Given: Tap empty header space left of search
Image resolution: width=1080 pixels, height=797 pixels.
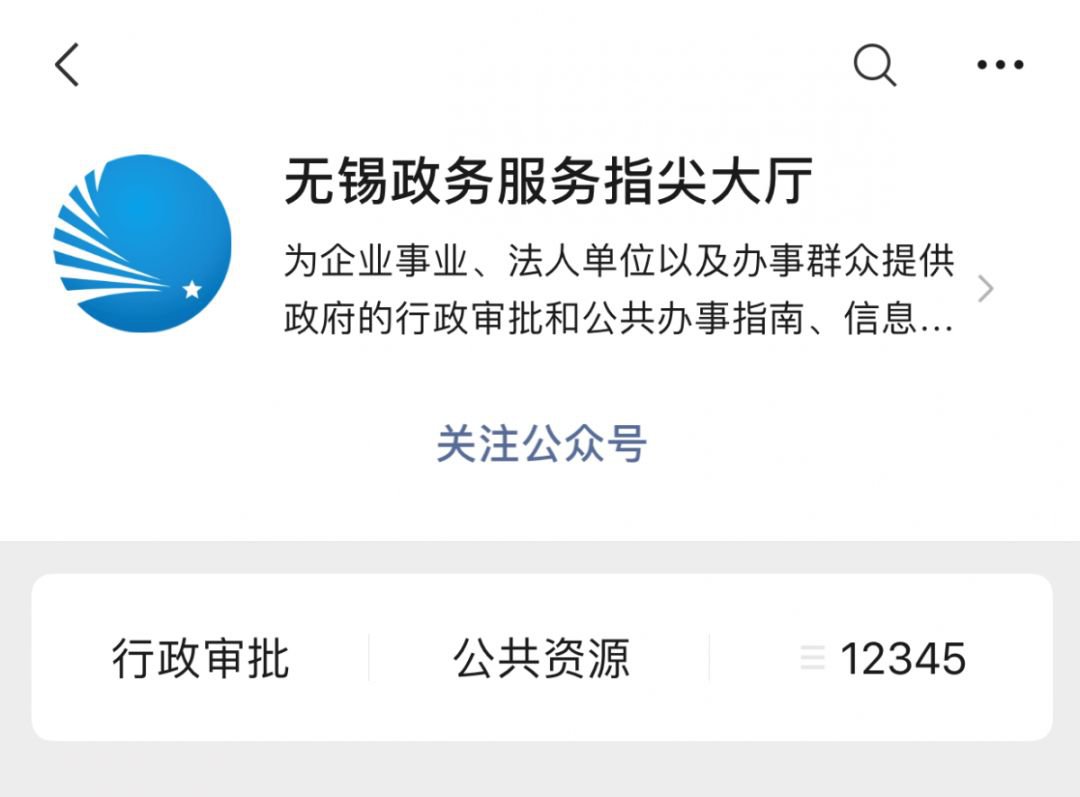Looking at the screenshot, I should click(x=461, y=65).
